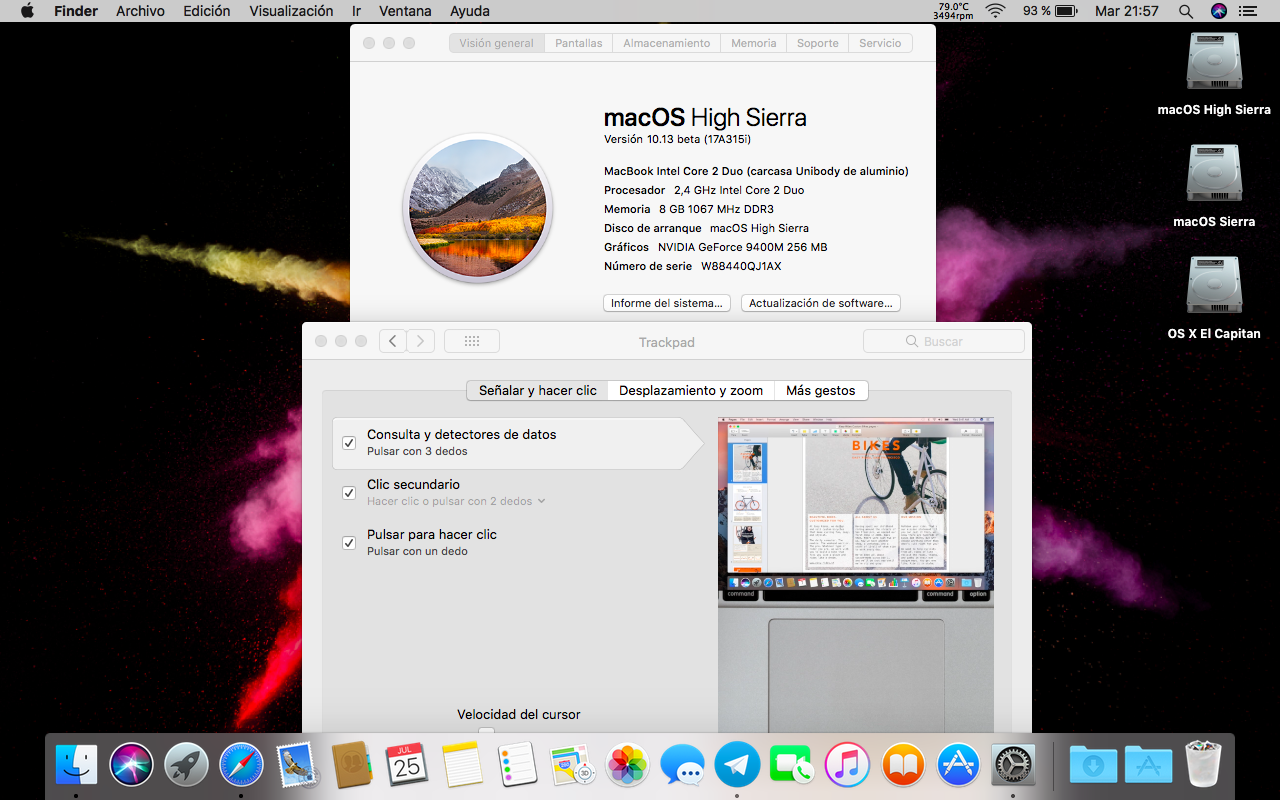Viewport: 1280px width, 800px height.
Task: Click the cursor speed slider knob
Action: [486, 732]
